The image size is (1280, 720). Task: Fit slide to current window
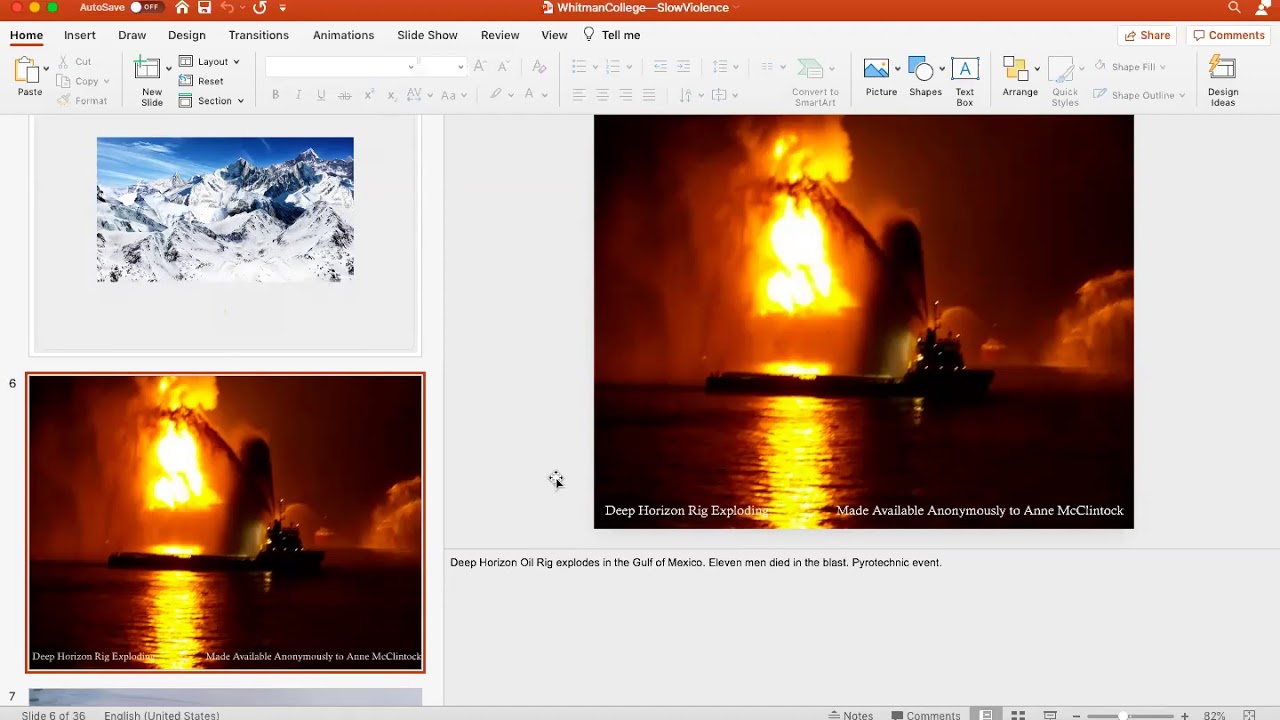(1249, 715)
